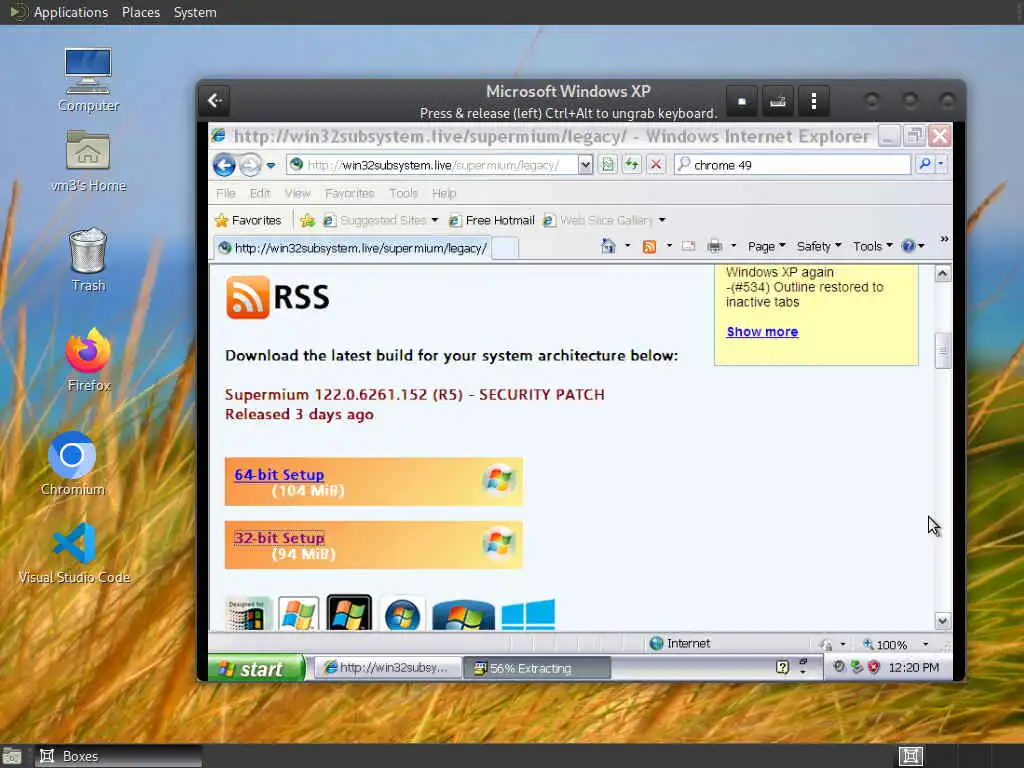Open the Safety dropdown menu
This screenshot has height=768, width=1024.
818,246
